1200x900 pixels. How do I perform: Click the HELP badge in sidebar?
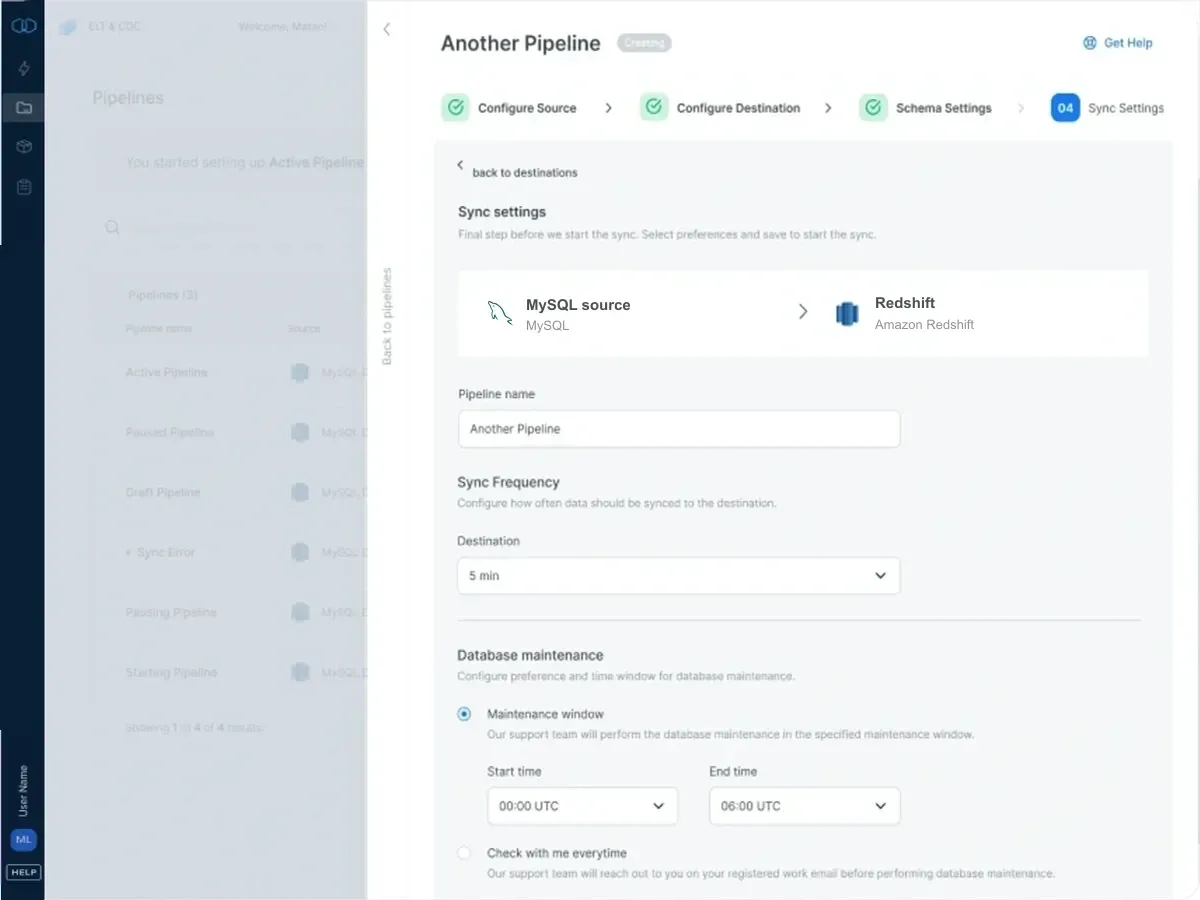point(24,872)
